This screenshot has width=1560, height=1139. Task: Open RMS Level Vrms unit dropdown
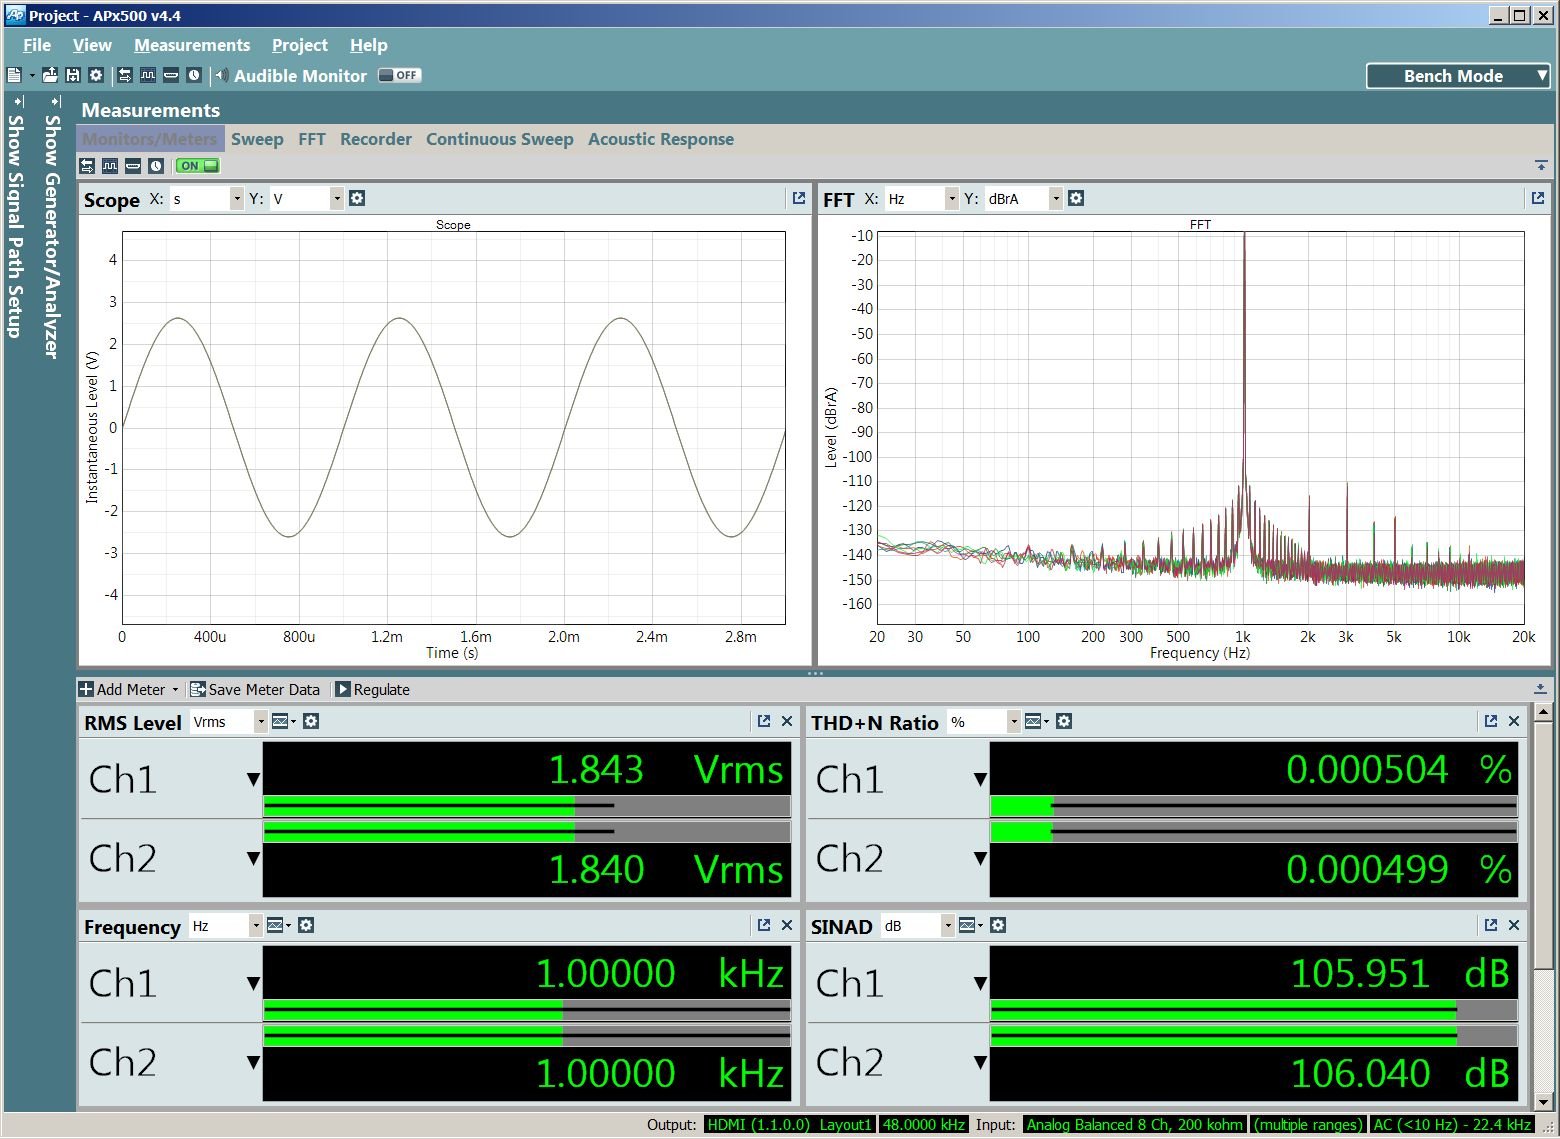(261, 722)
